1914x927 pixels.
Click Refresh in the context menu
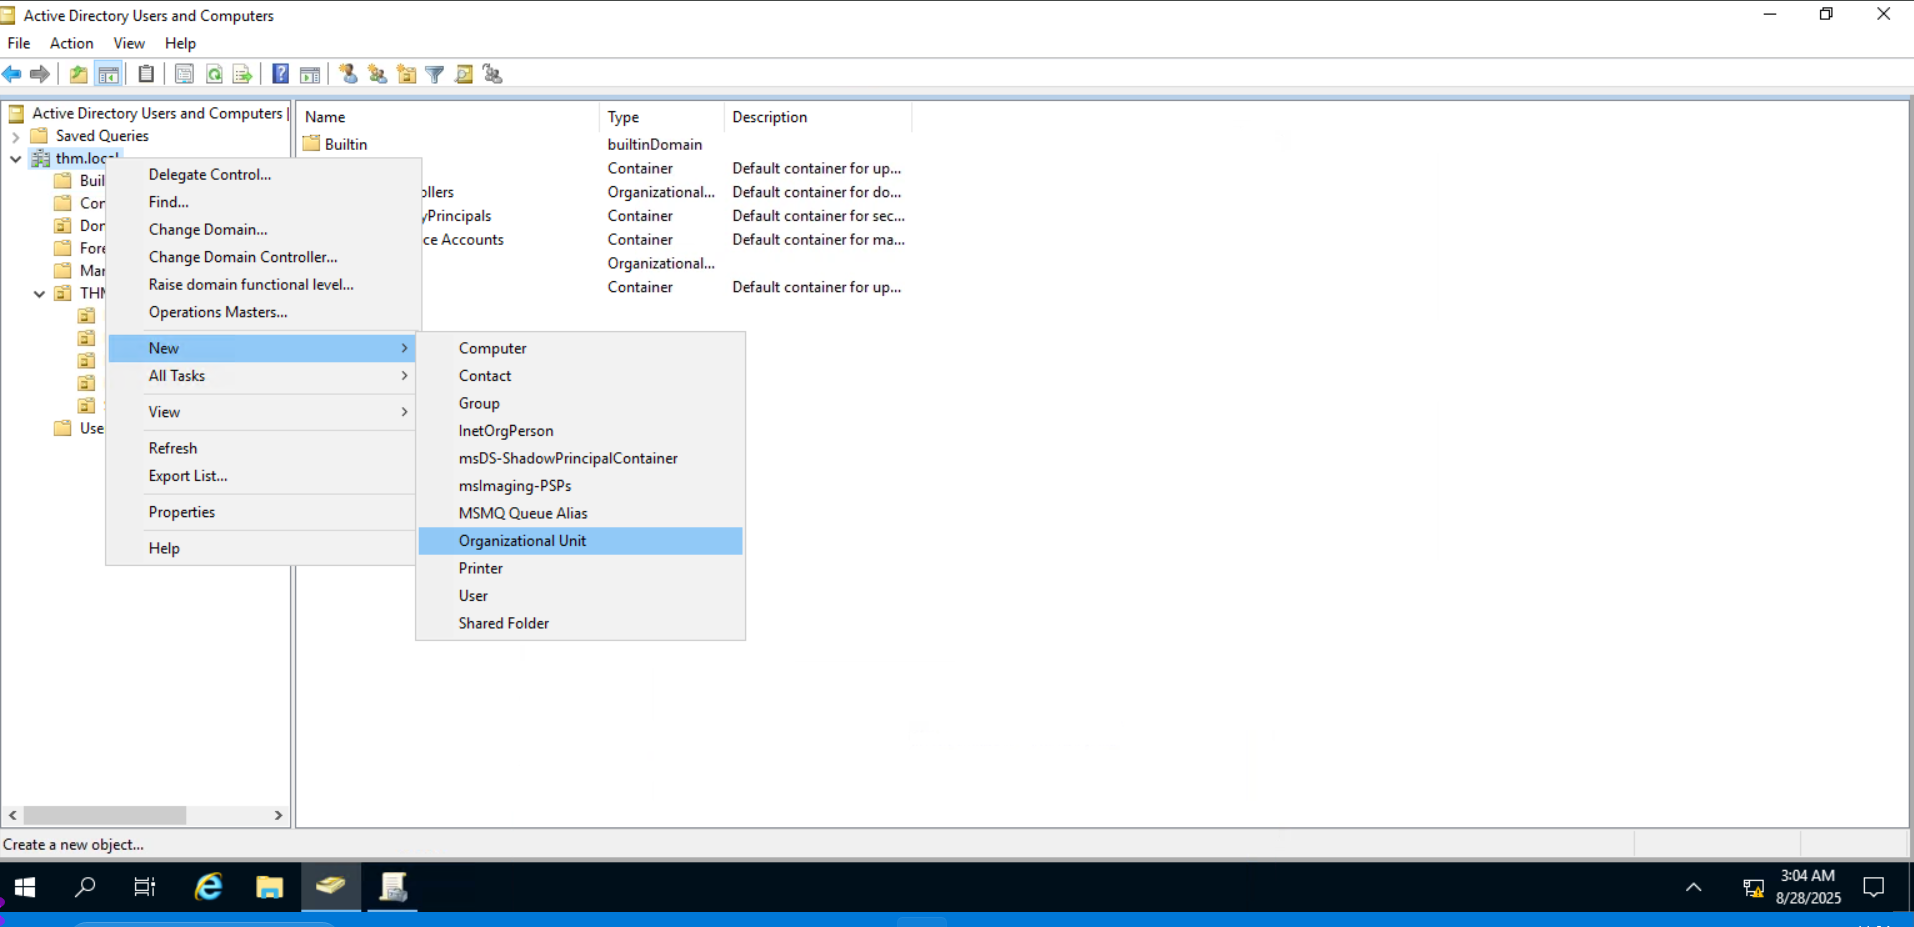pos(261,448)
